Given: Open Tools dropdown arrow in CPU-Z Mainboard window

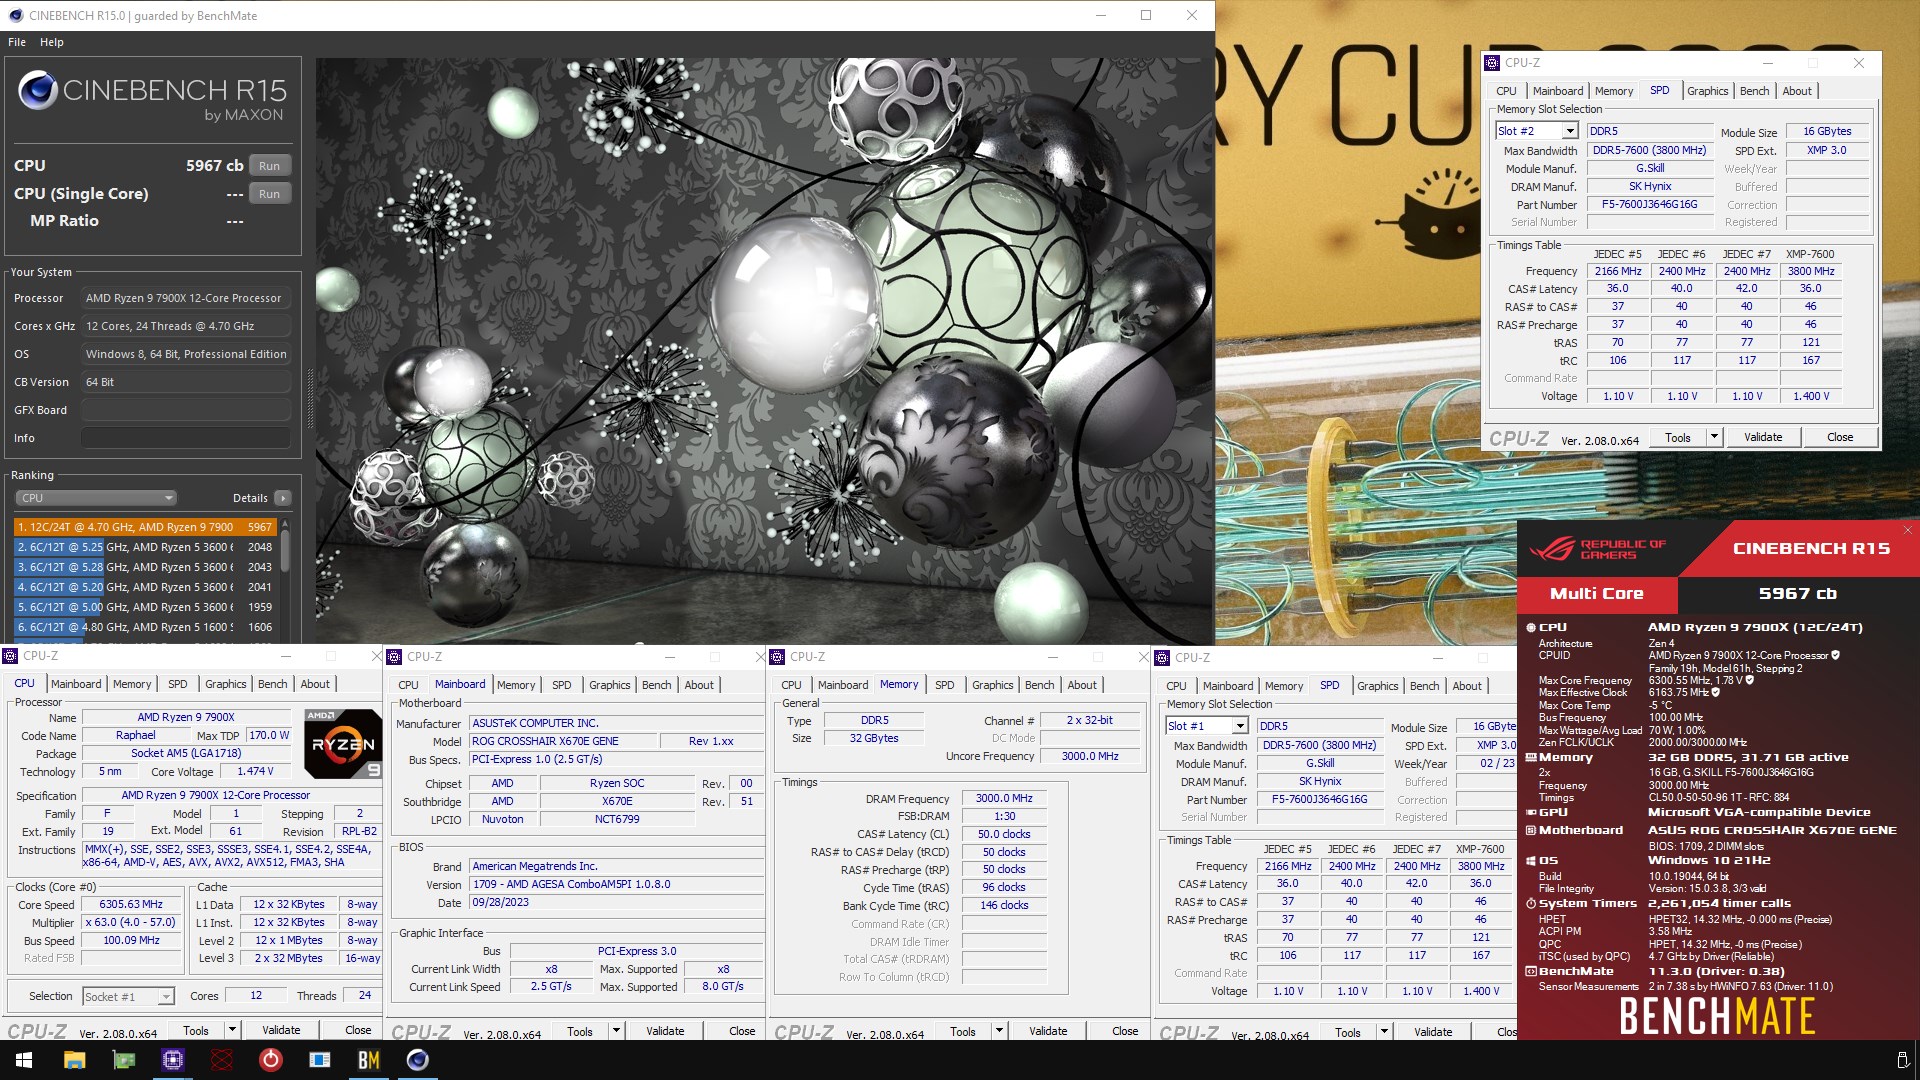Looking at the screenshot, I should pos(615,1031).
